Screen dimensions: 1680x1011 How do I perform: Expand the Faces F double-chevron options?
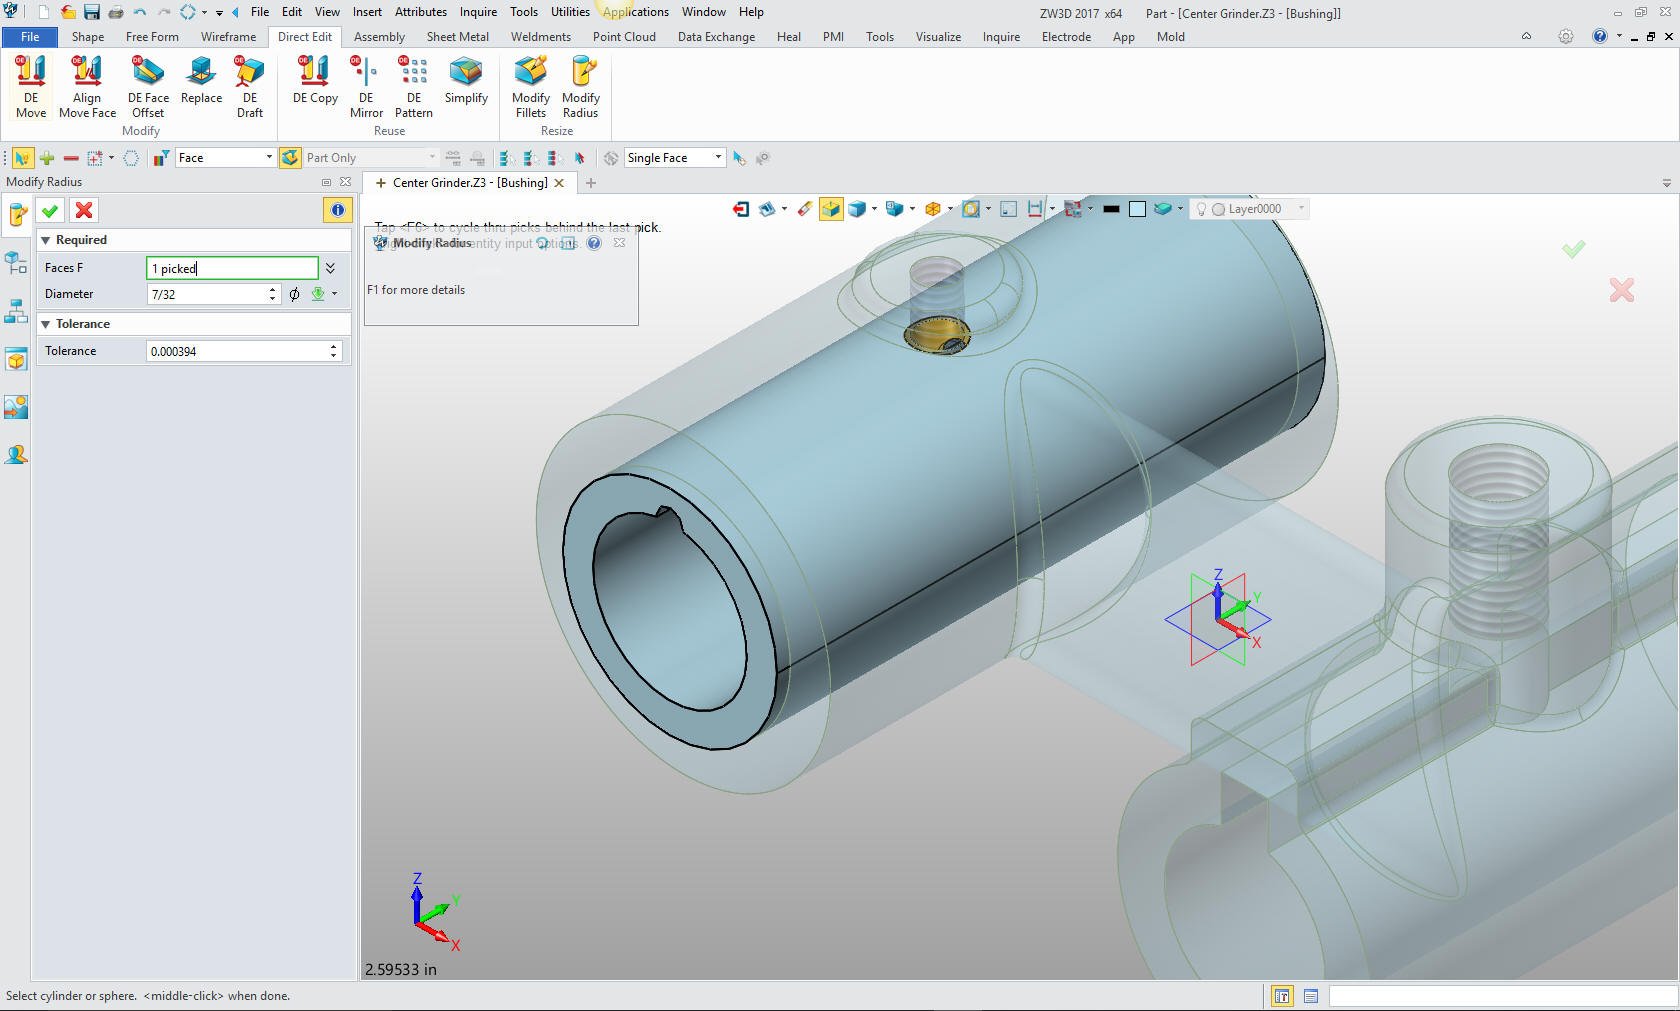click(330, 268)
